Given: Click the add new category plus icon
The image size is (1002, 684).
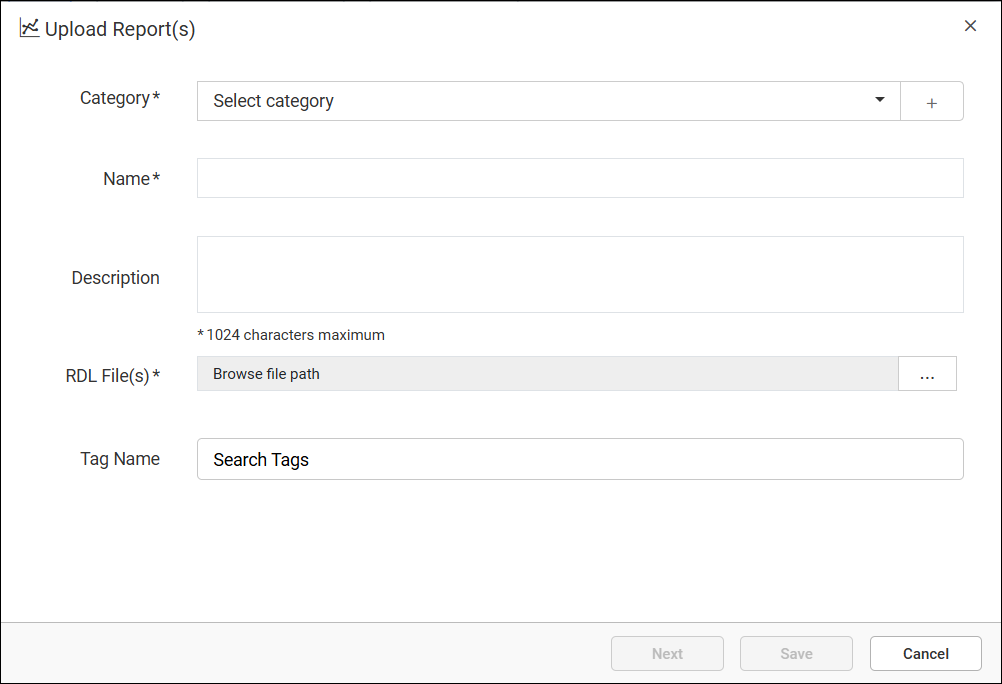Looking at the screenshot, I should click(x=931, y=101).
